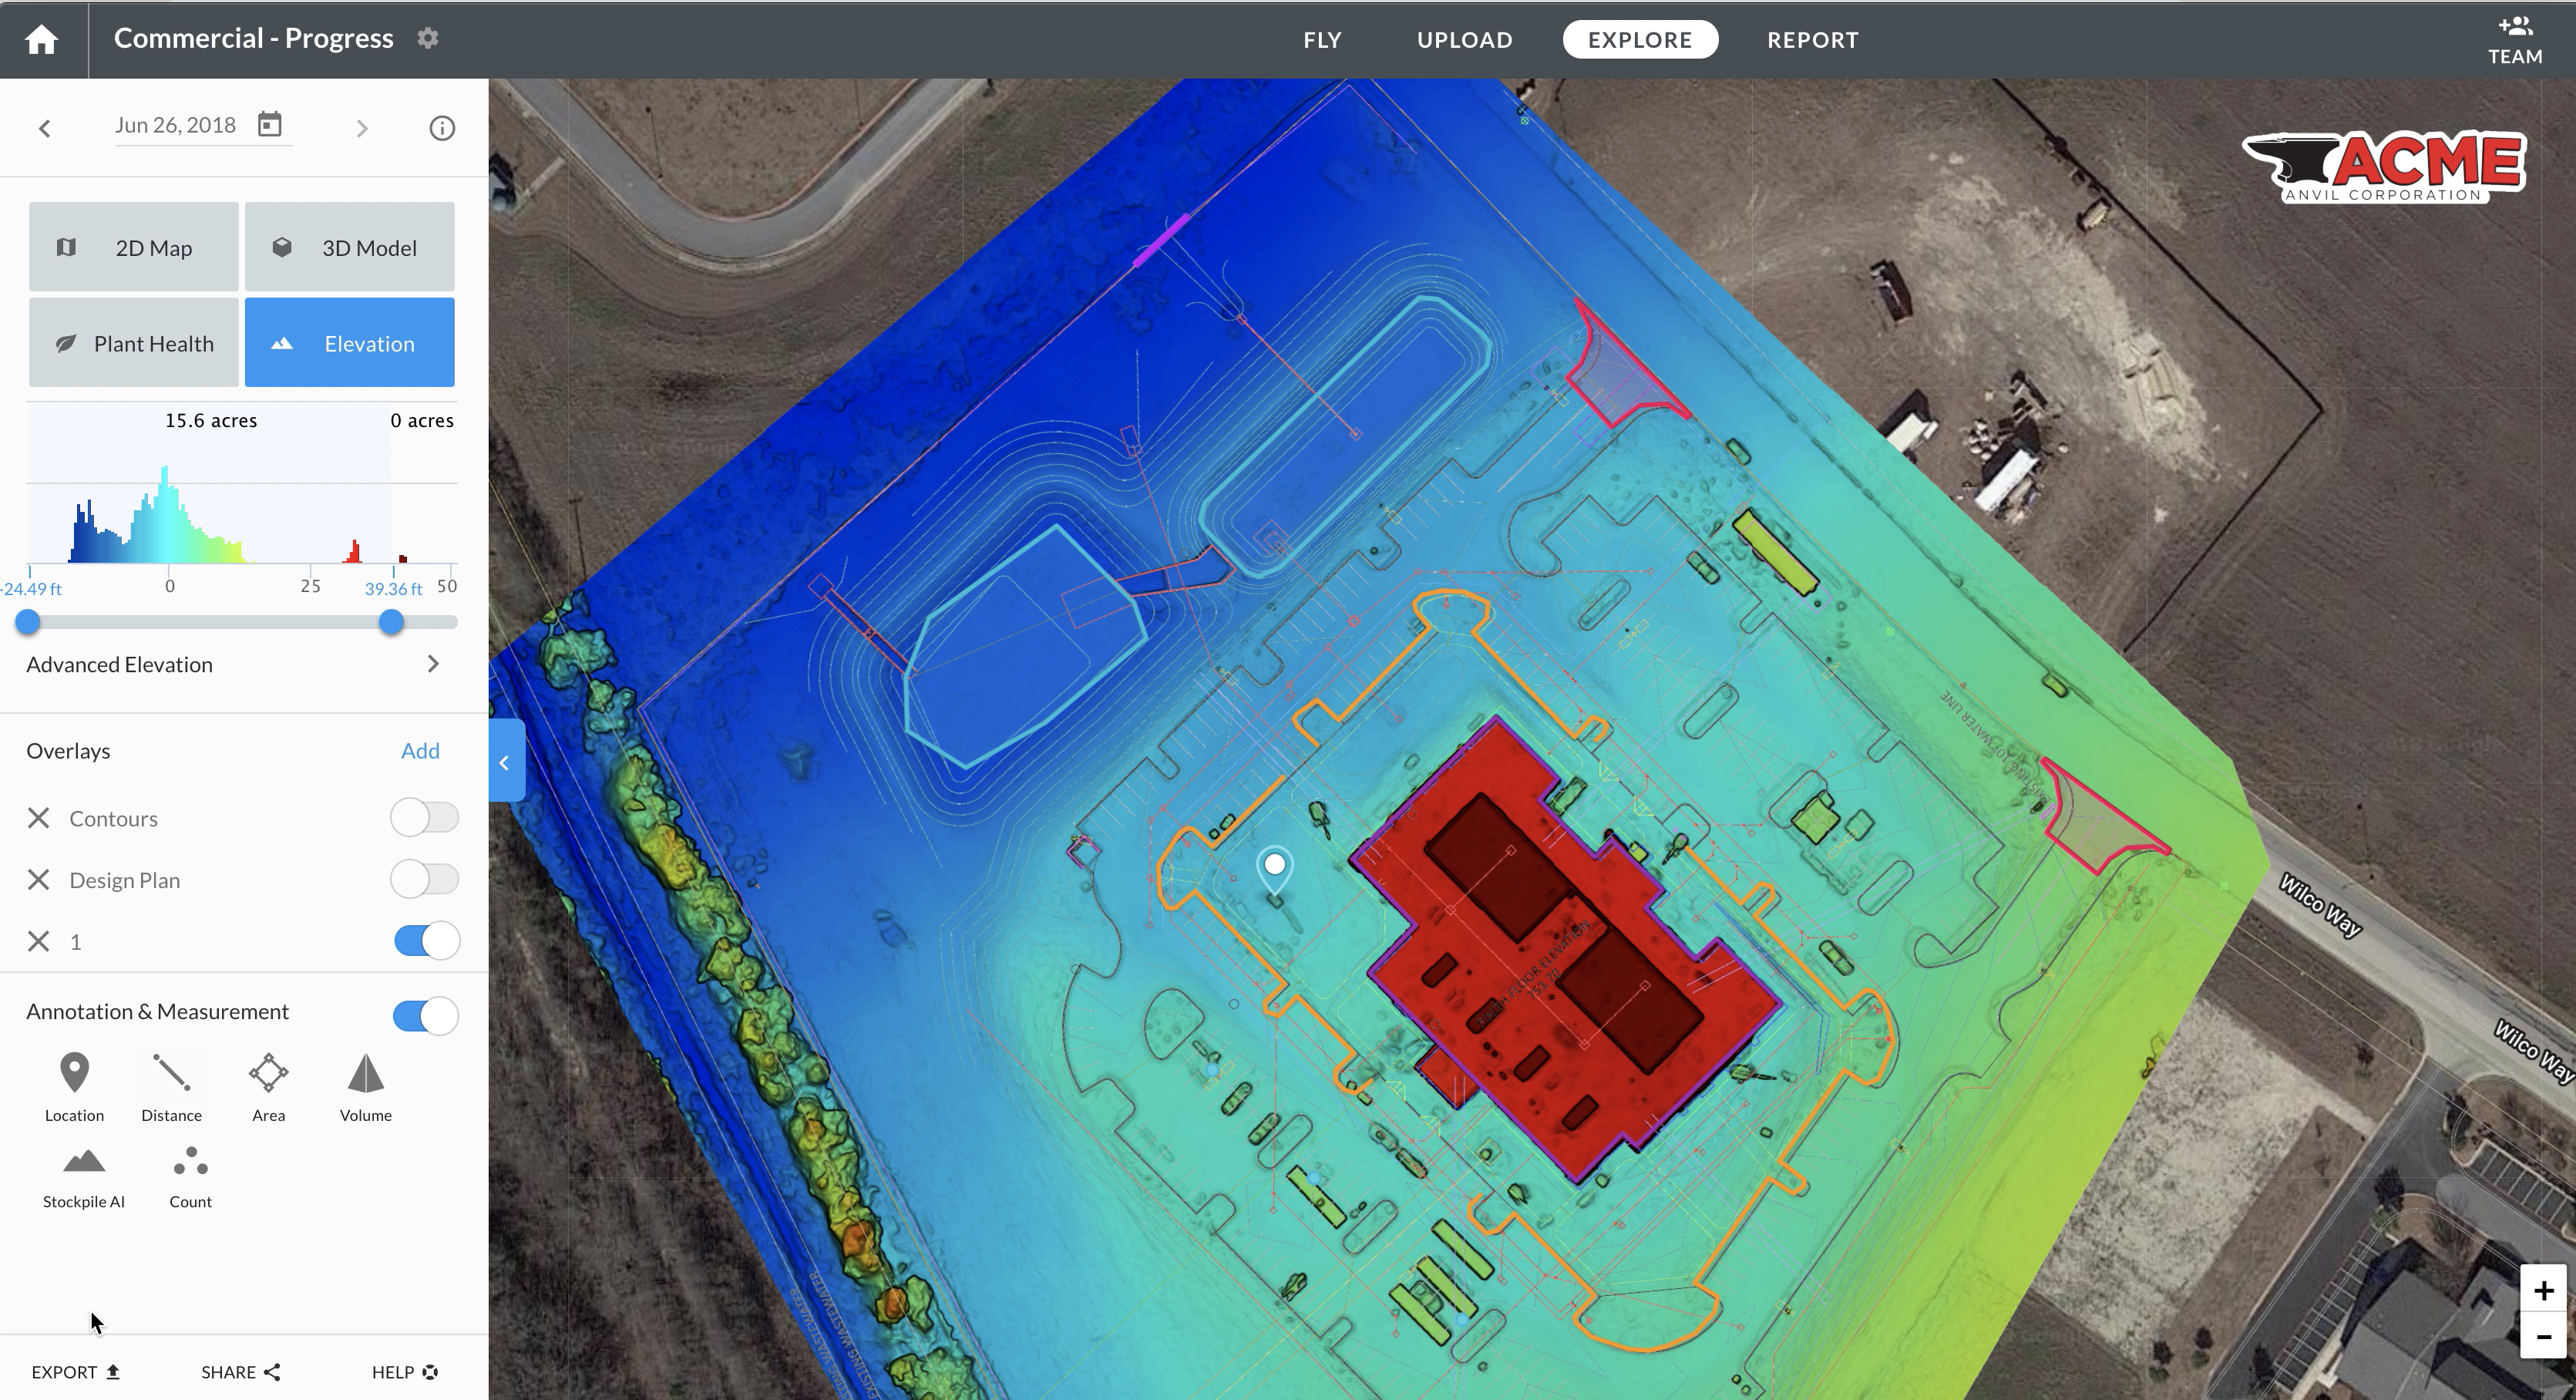Disable the Annotation & Measurement toggle

click(x=426, y=1015)
